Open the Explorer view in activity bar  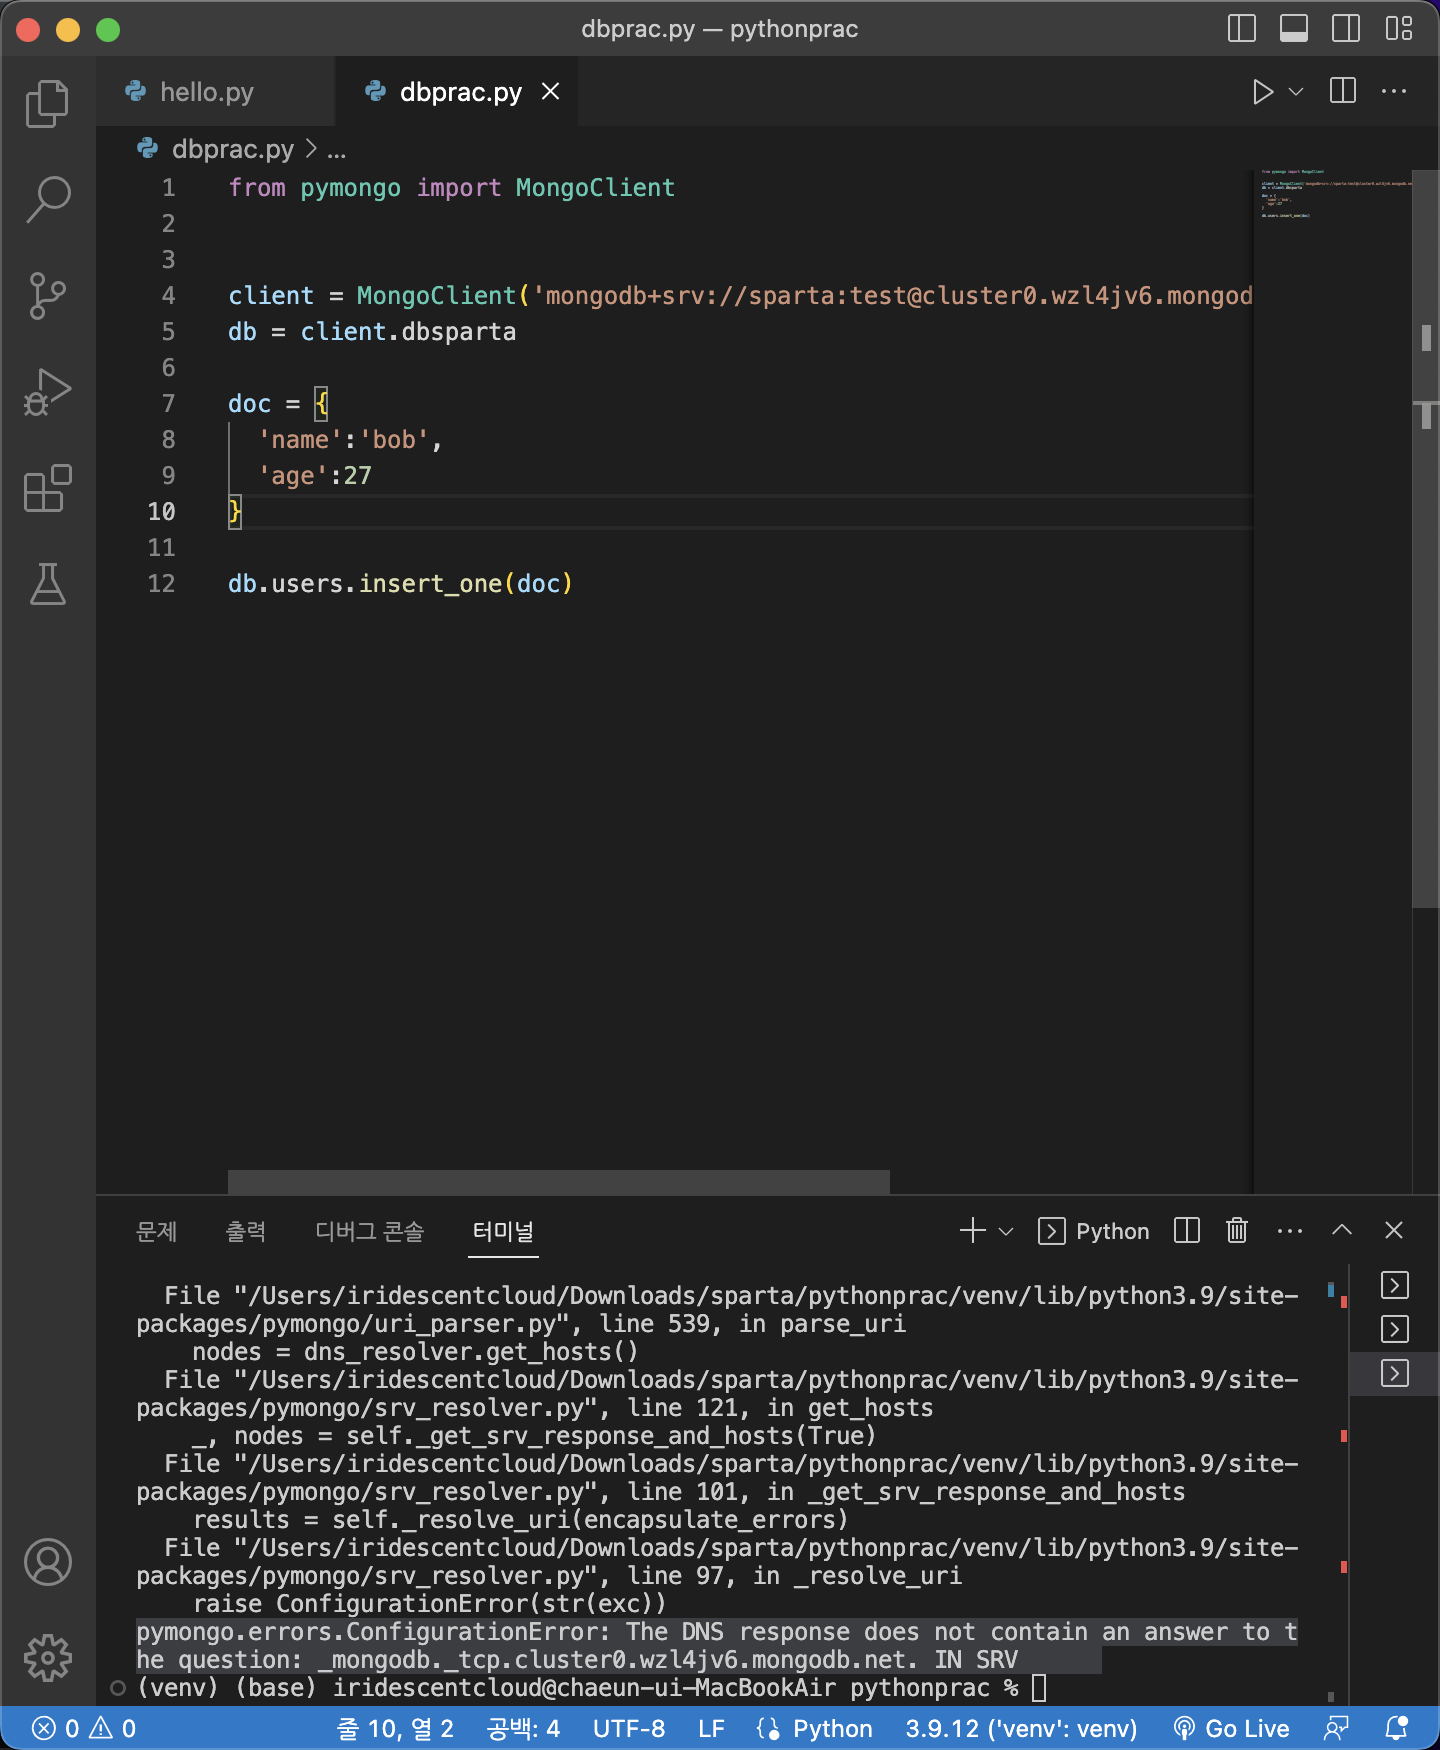[47, 104]
